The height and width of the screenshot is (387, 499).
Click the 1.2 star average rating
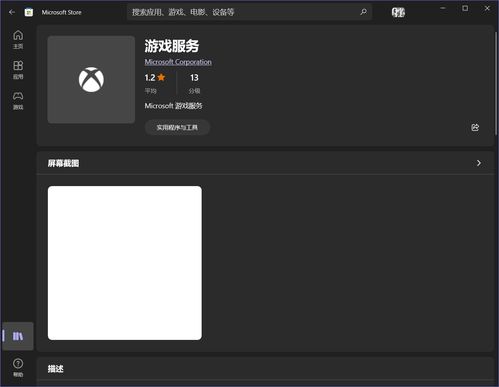(x=155, y=78)
